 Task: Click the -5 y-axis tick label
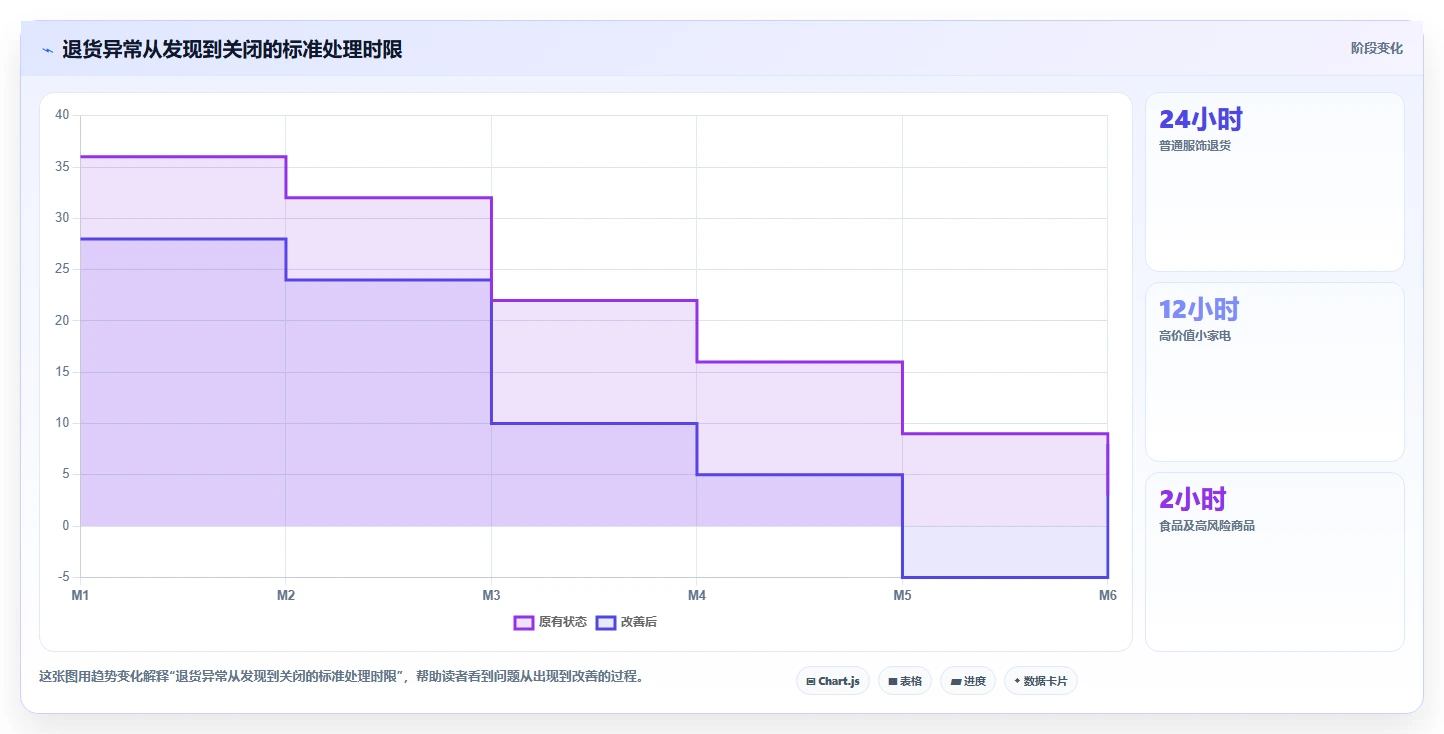pos(64,577)
